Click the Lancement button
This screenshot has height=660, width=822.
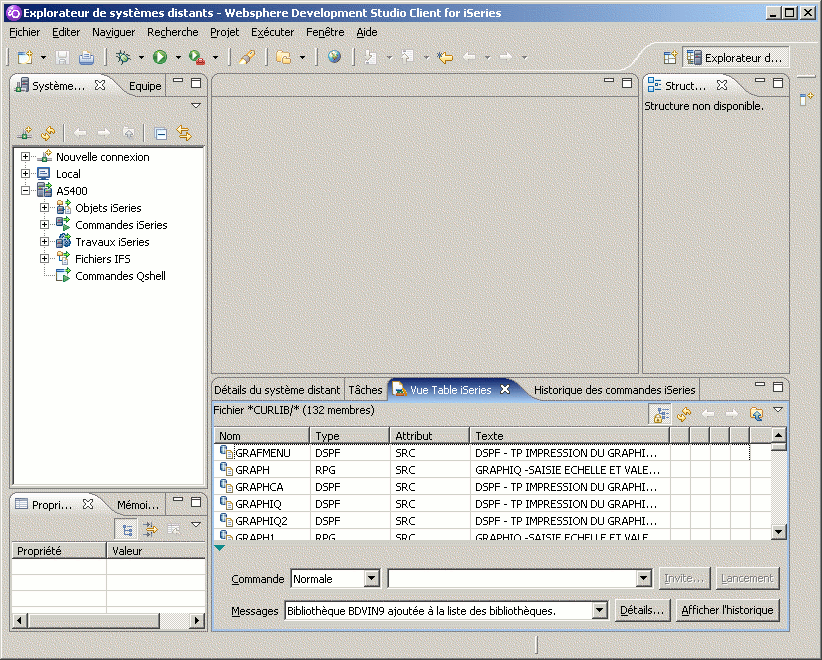coord(747,578)
